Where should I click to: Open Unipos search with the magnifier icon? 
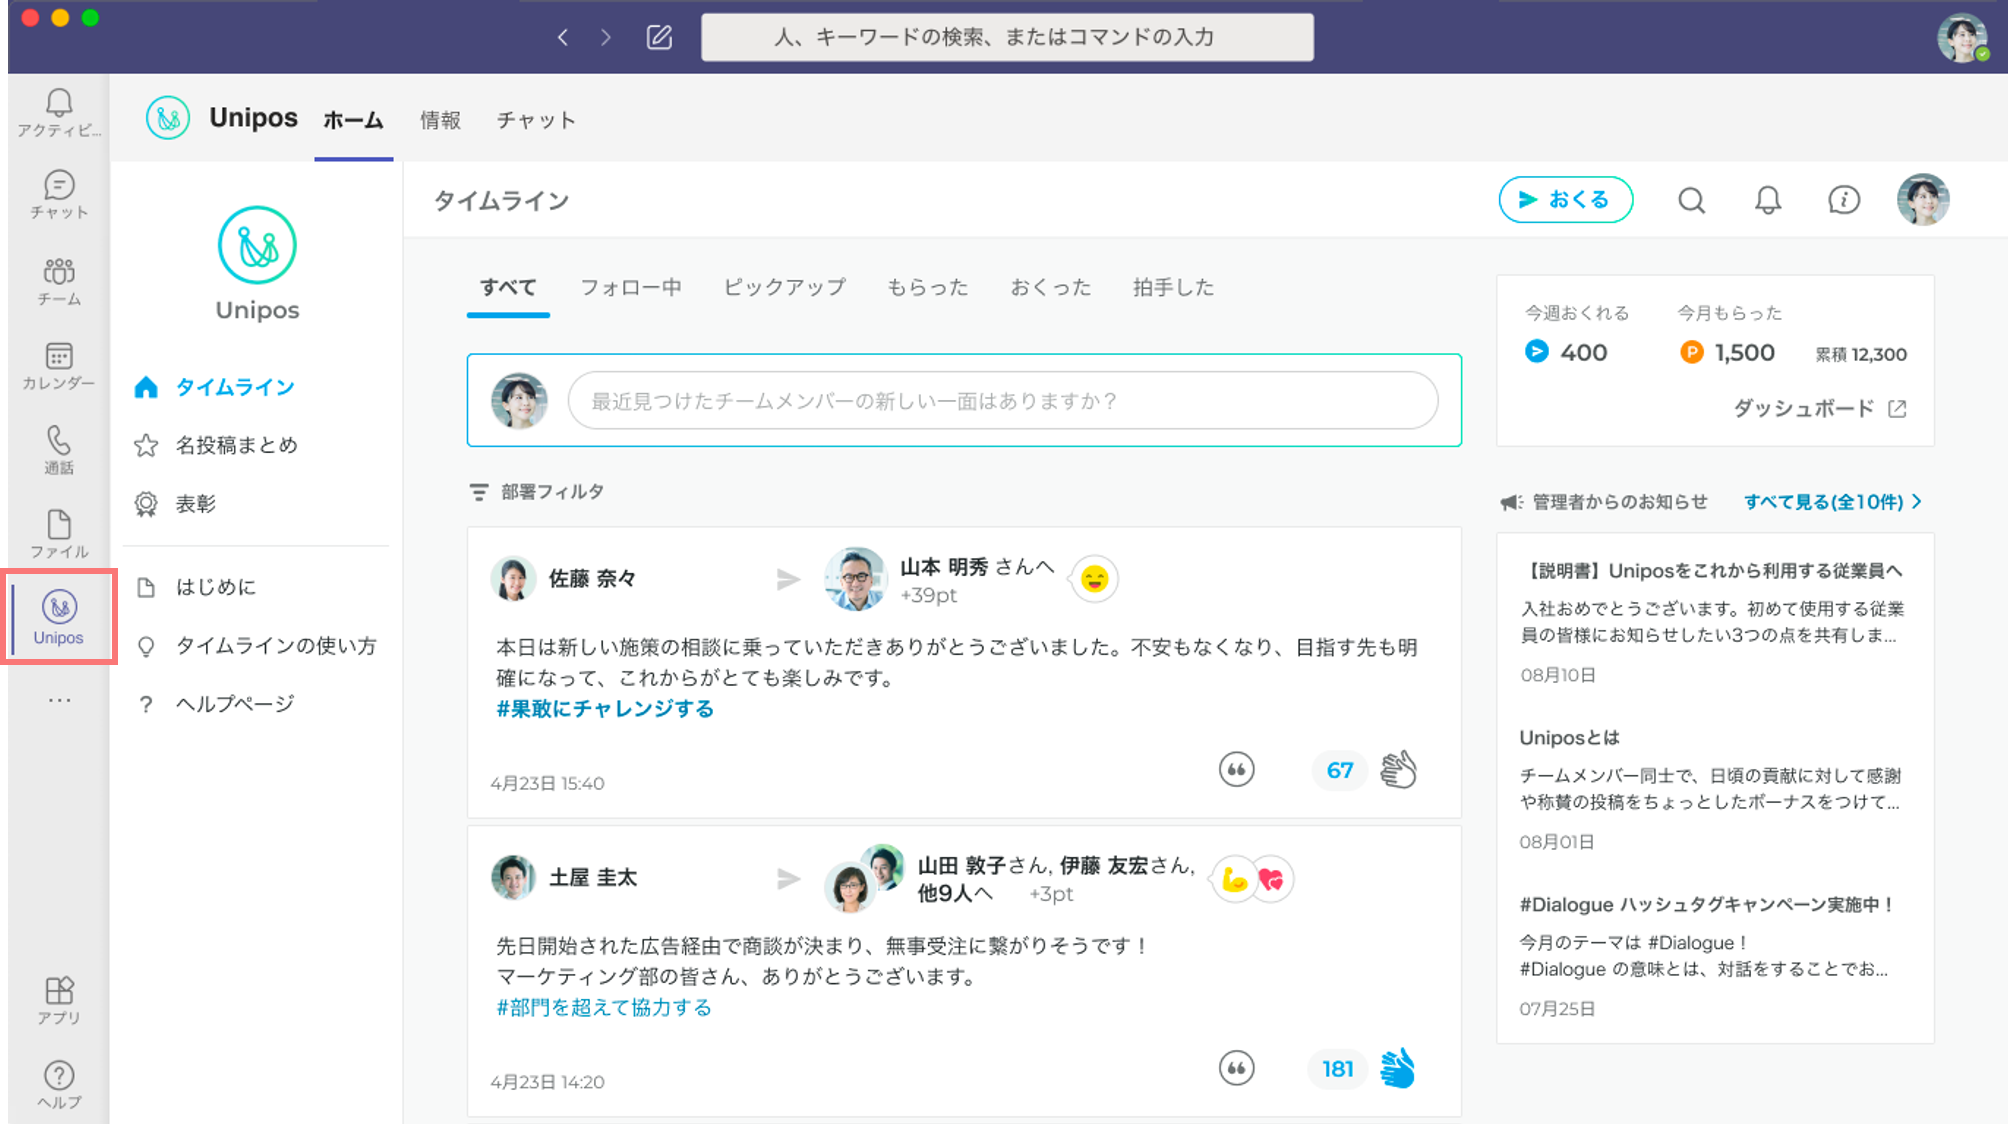[x=1692, y=200]
